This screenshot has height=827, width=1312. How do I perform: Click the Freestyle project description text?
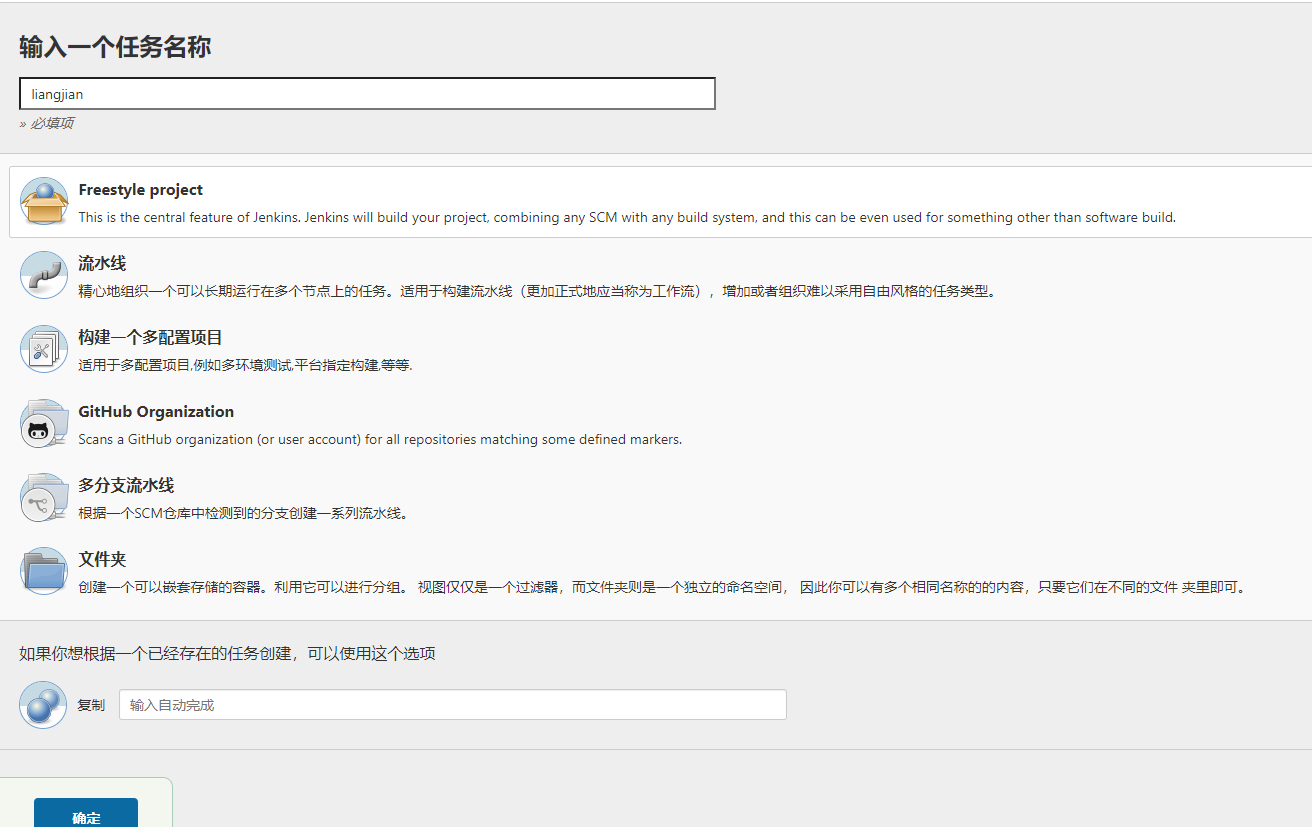[x=627, y=217]
